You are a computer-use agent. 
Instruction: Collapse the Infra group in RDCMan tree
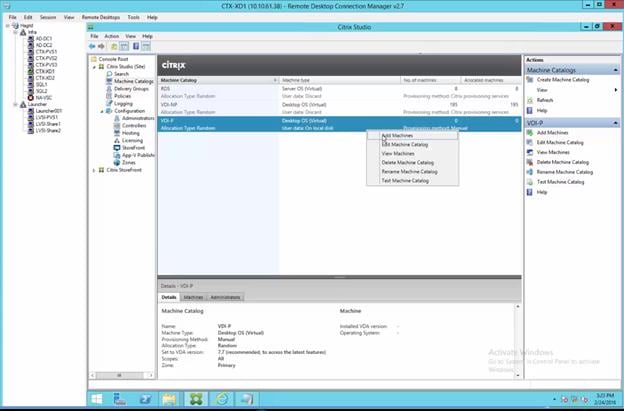pos(15,32)
